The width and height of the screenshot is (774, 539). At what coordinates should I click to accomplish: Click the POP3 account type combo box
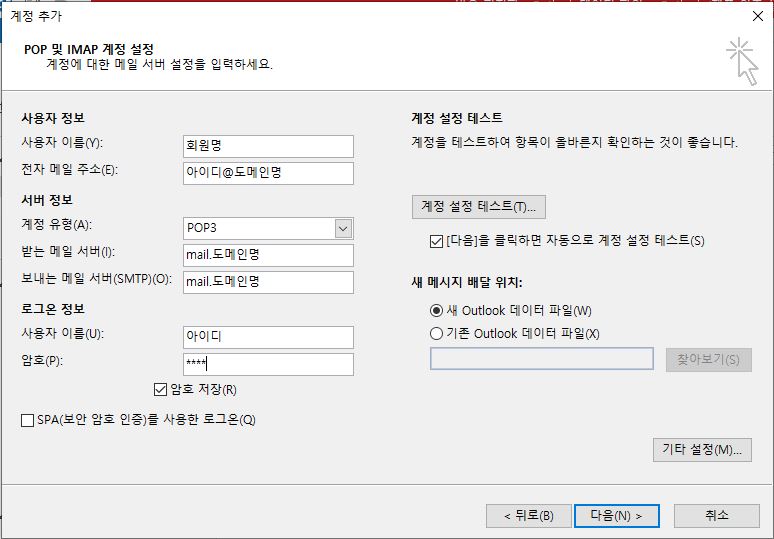[x=260, y=228]
